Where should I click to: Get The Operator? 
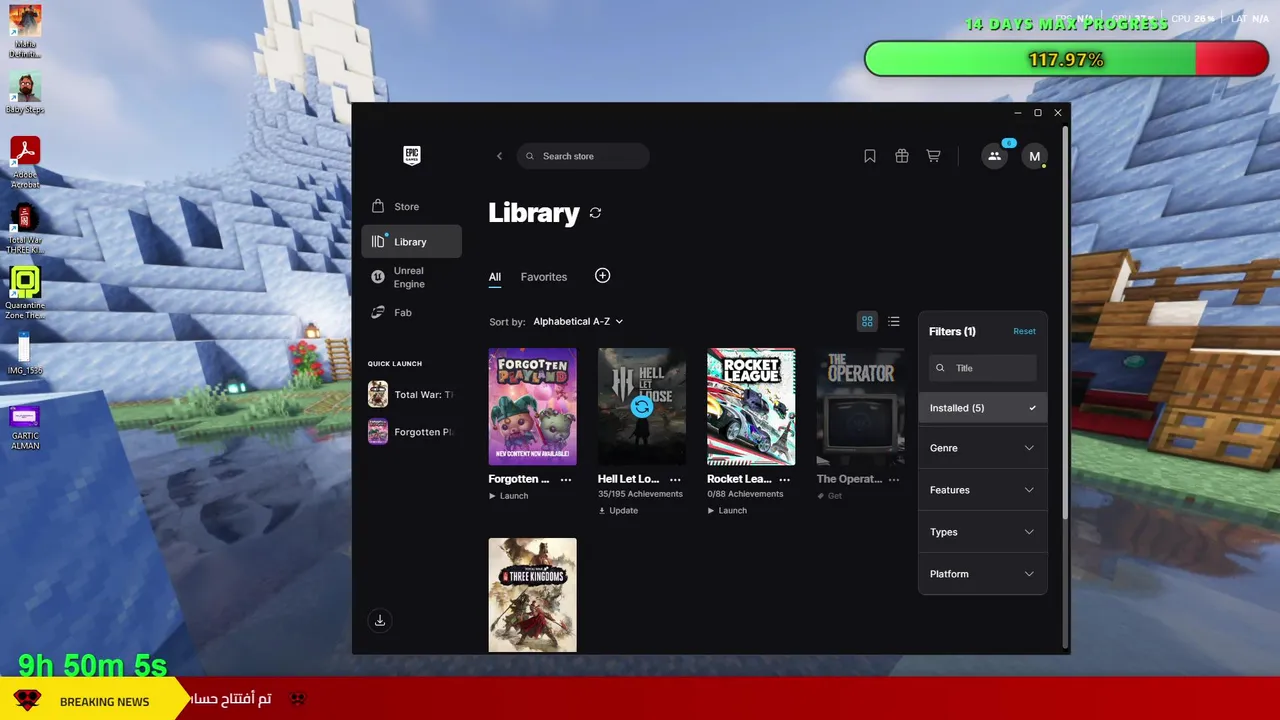pyautogui.click(x=829, y=496)
